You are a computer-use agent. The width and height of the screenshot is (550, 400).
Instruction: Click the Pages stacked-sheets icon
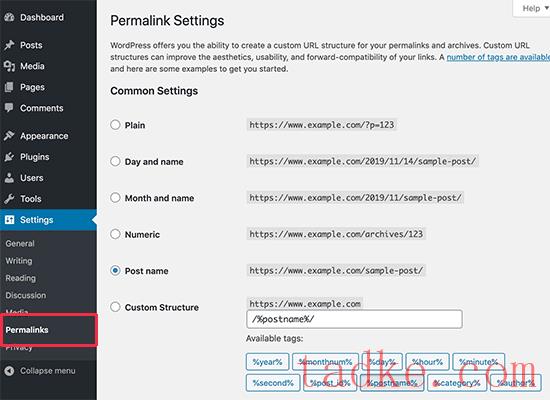pyautogui.click(x=9, y=87)
